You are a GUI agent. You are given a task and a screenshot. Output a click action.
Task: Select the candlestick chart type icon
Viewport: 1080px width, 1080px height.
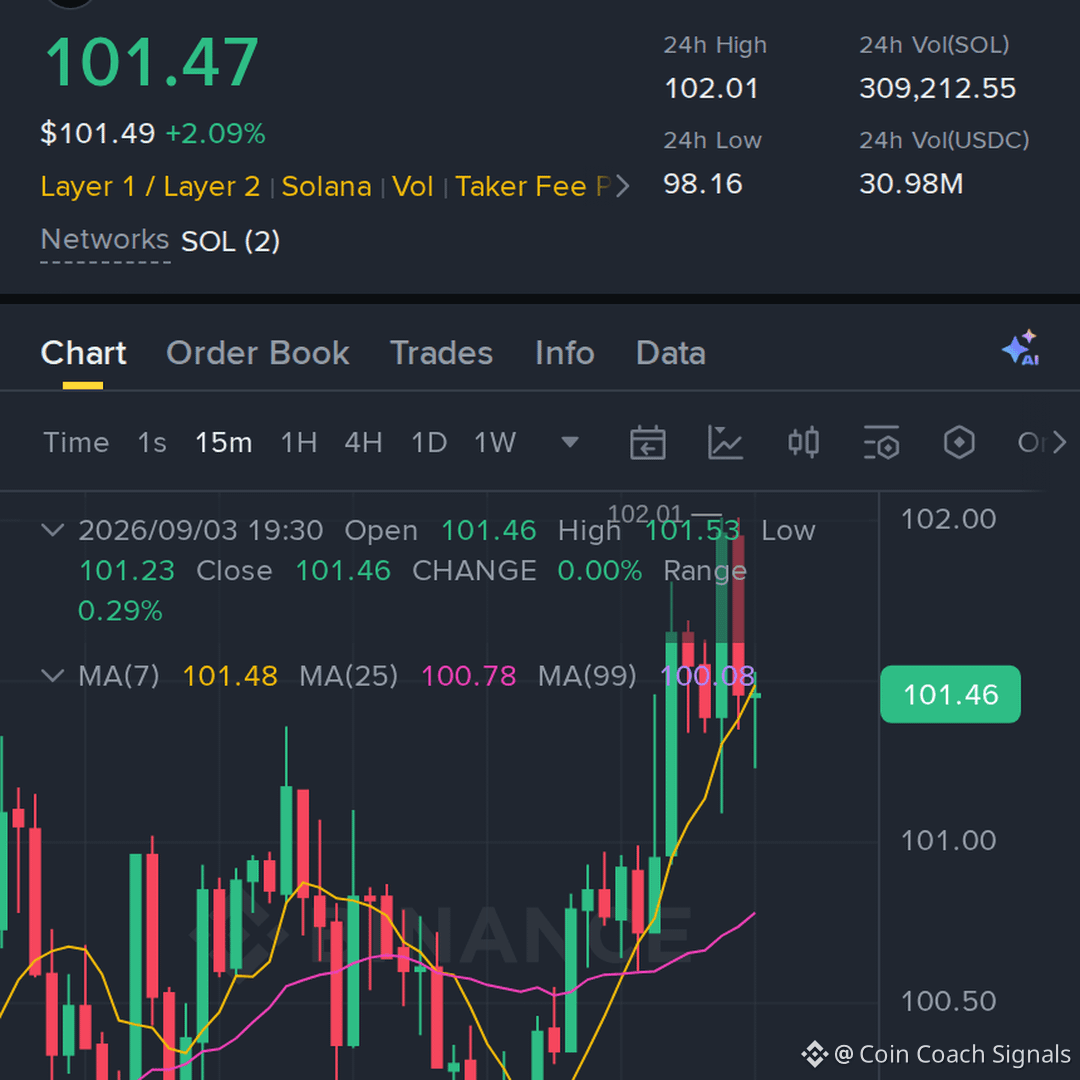tap(803, 442)
